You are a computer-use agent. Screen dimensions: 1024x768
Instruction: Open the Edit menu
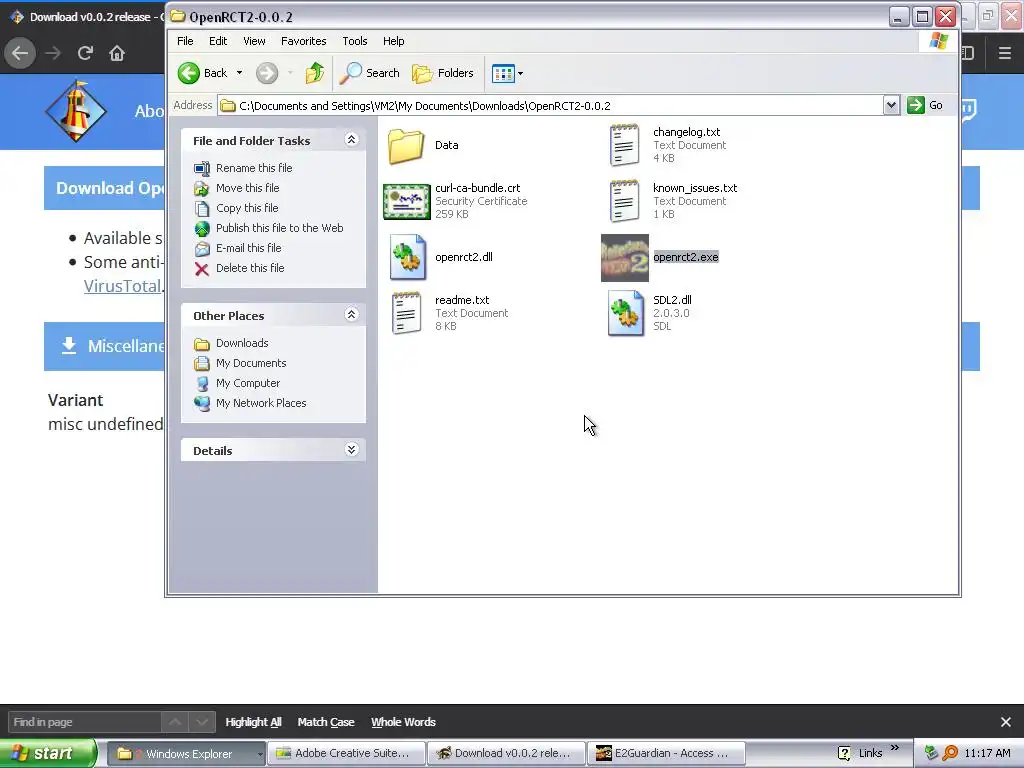tap(217, 41)
